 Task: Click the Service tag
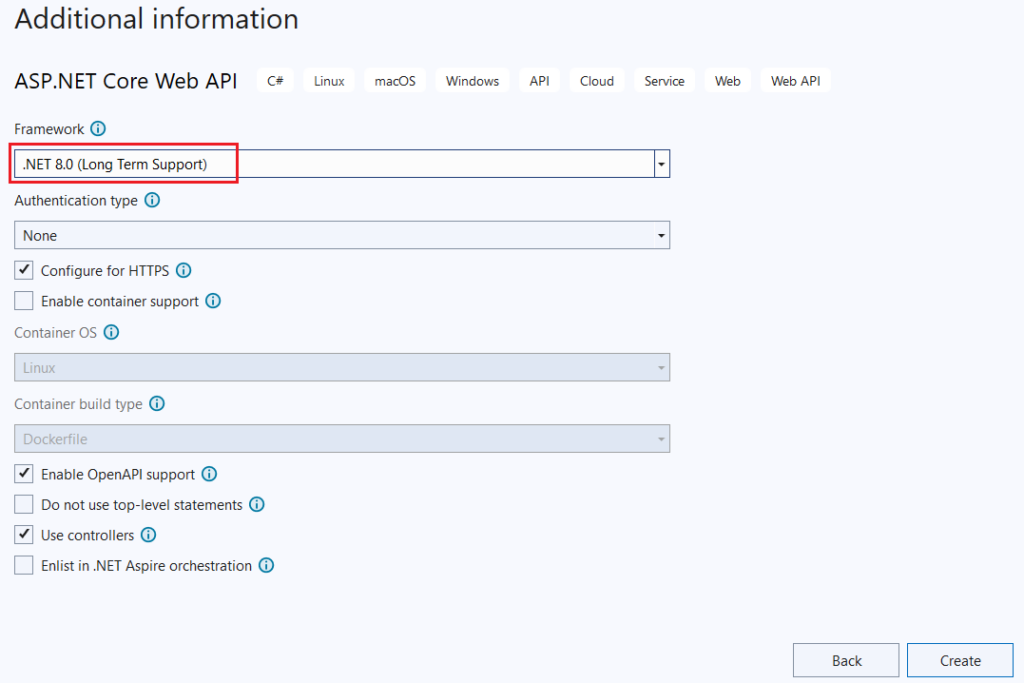pos(664,81)
